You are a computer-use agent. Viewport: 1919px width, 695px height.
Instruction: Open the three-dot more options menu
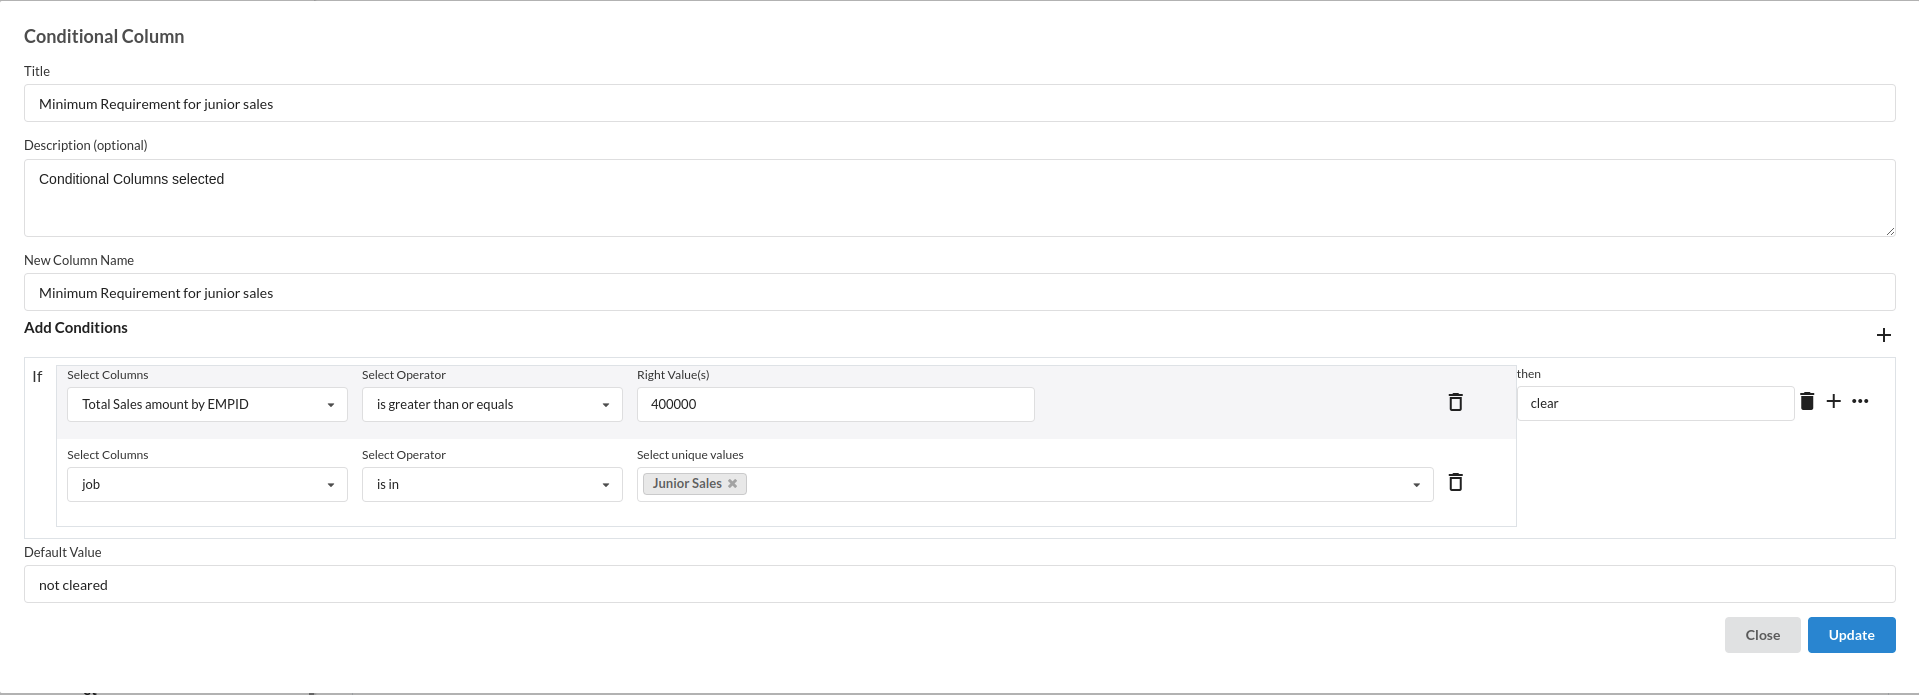(1860, 401)
